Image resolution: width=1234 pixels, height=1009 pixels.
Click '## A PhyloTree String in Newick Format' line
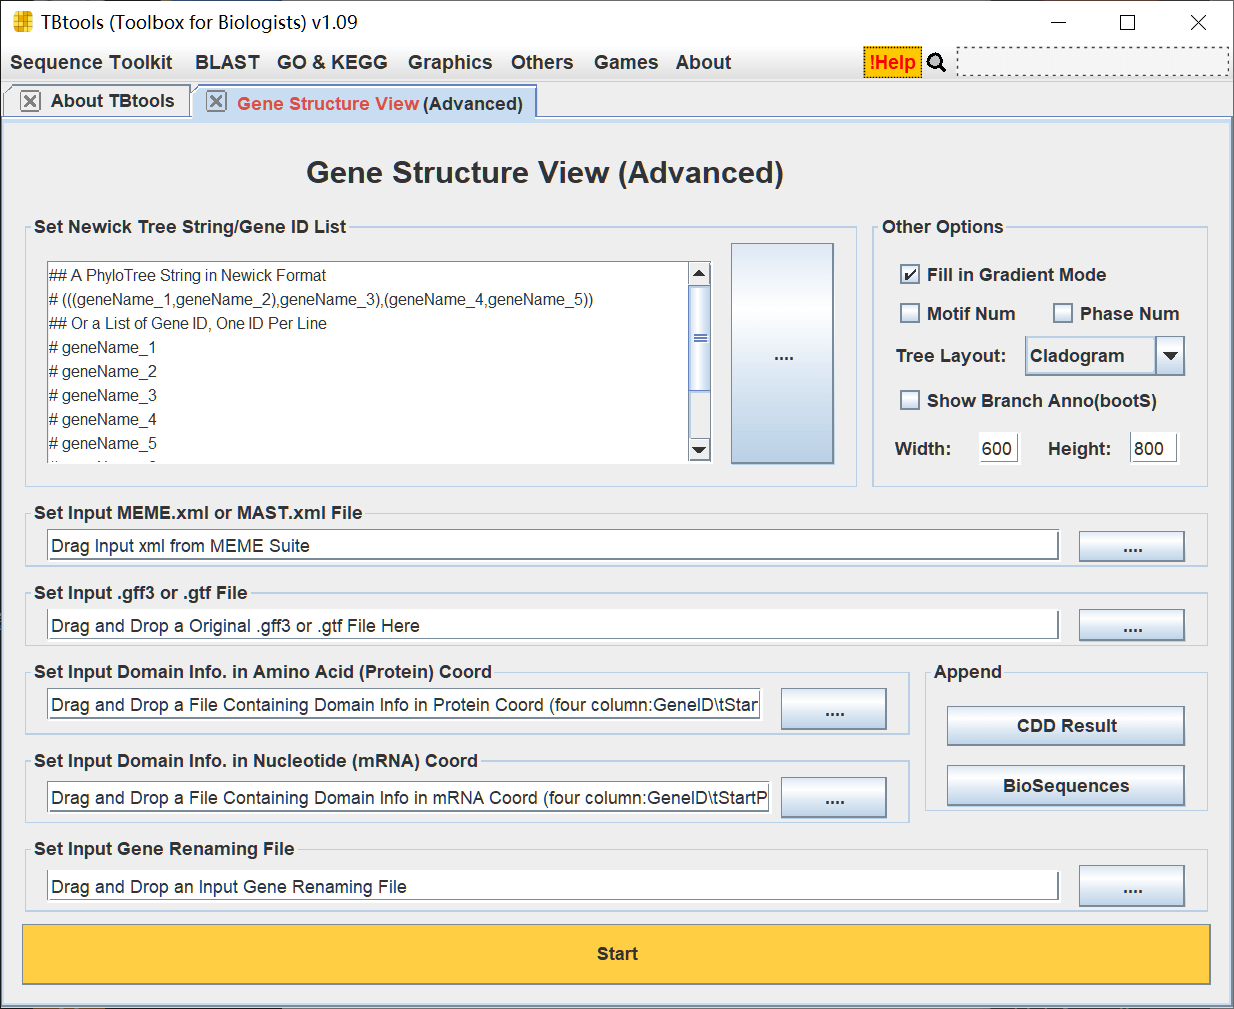coord(187,275)
